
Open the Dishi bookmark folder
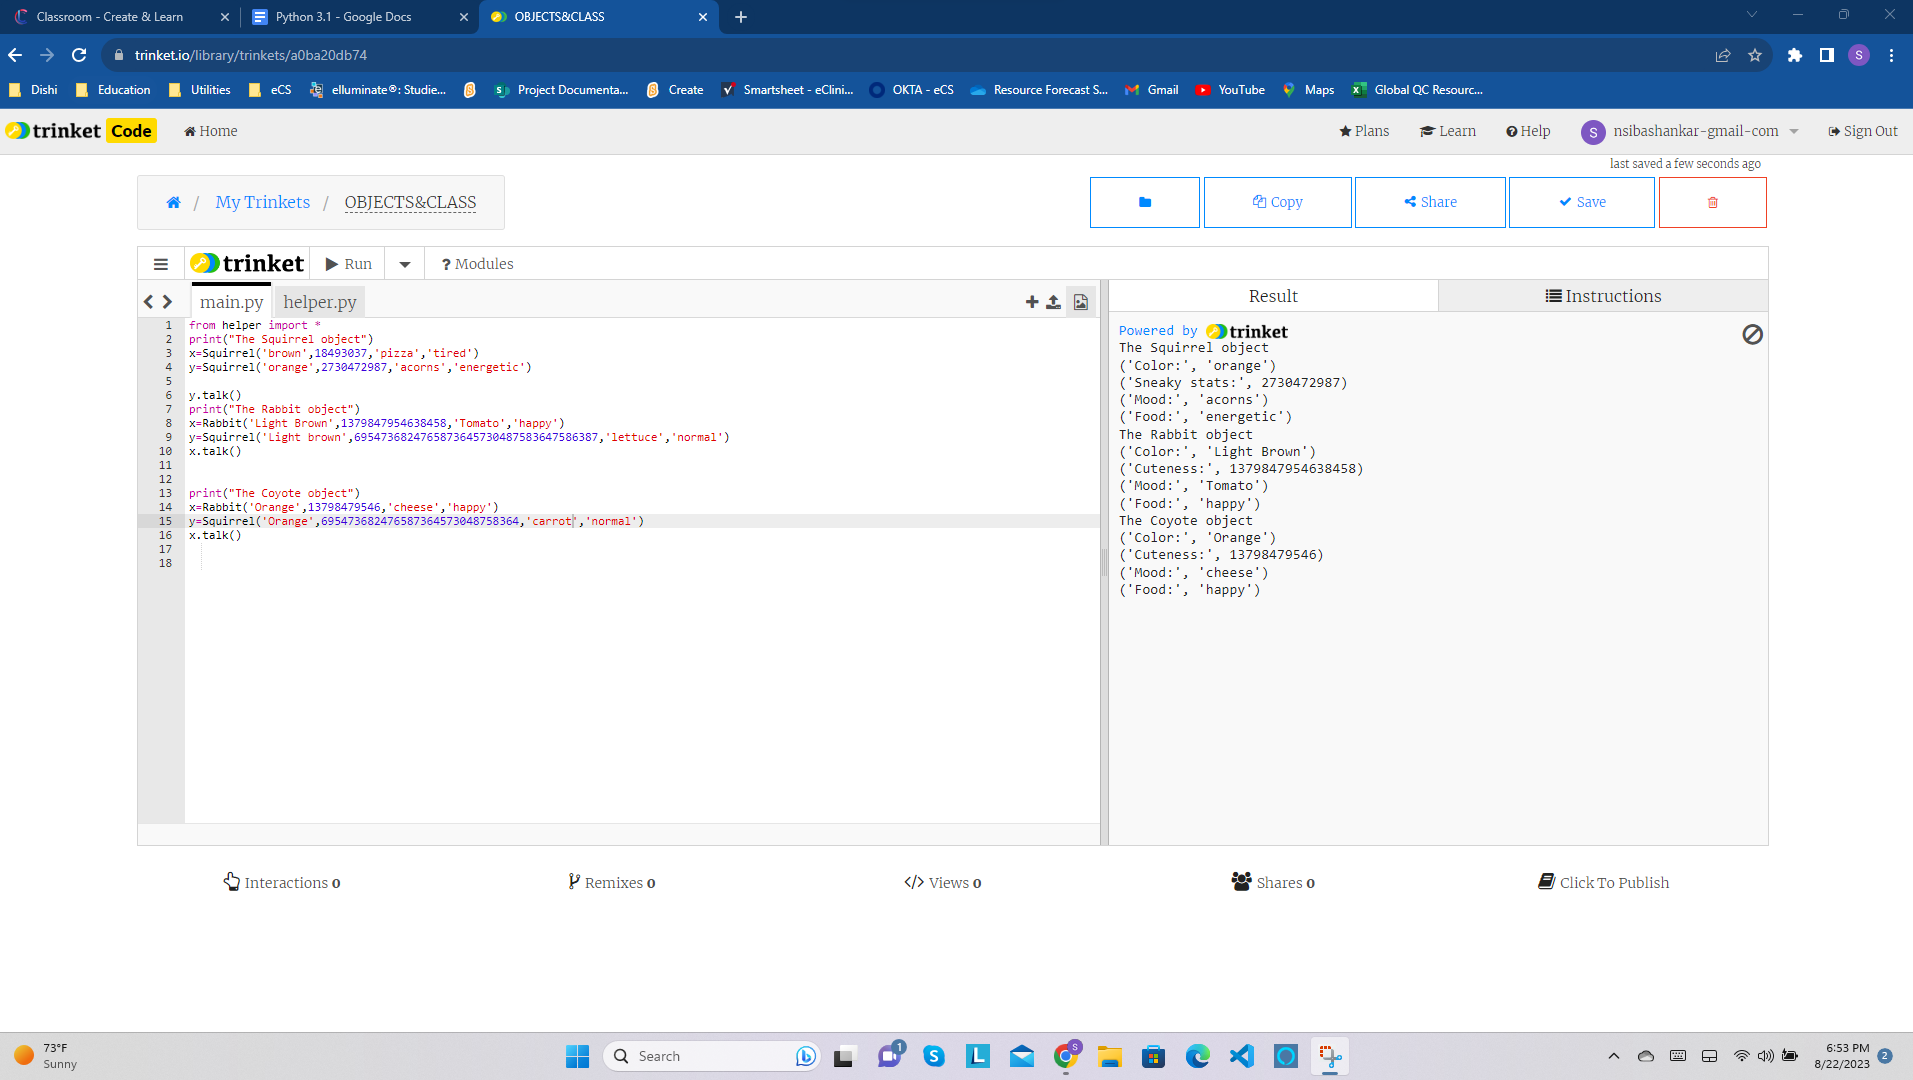(x=33, y=90)
